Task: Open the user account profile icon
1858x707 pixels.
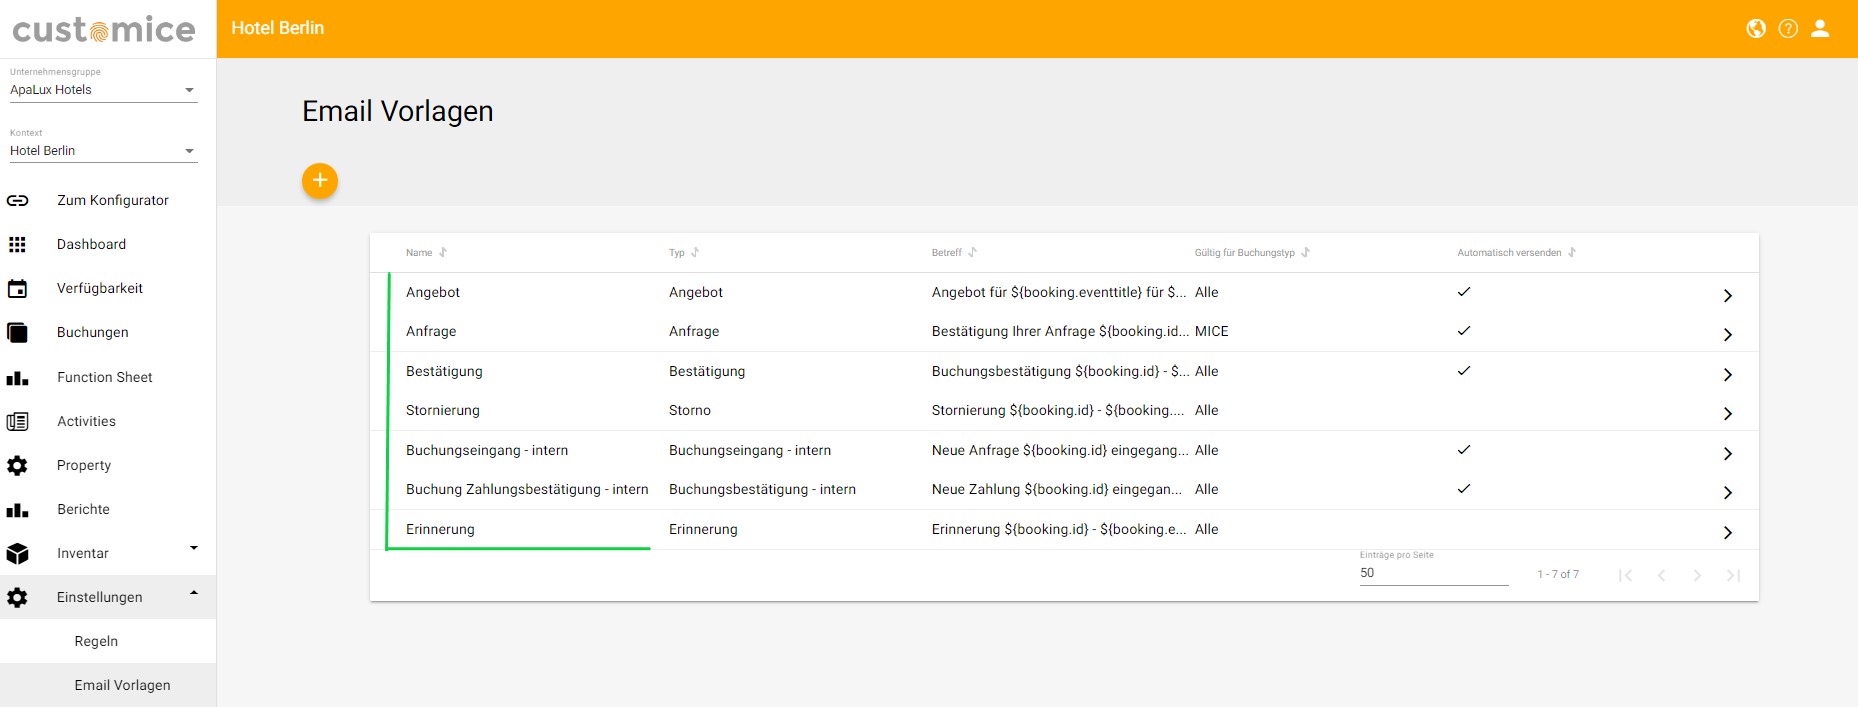Action: coord(1820,29)
